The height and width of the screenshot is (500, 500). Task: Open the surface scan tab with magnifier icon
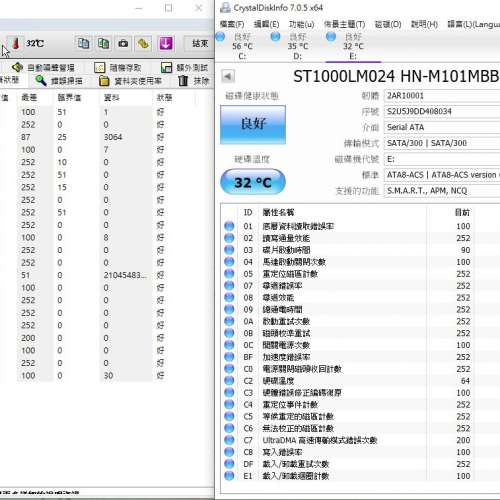[x=59, y=81]
